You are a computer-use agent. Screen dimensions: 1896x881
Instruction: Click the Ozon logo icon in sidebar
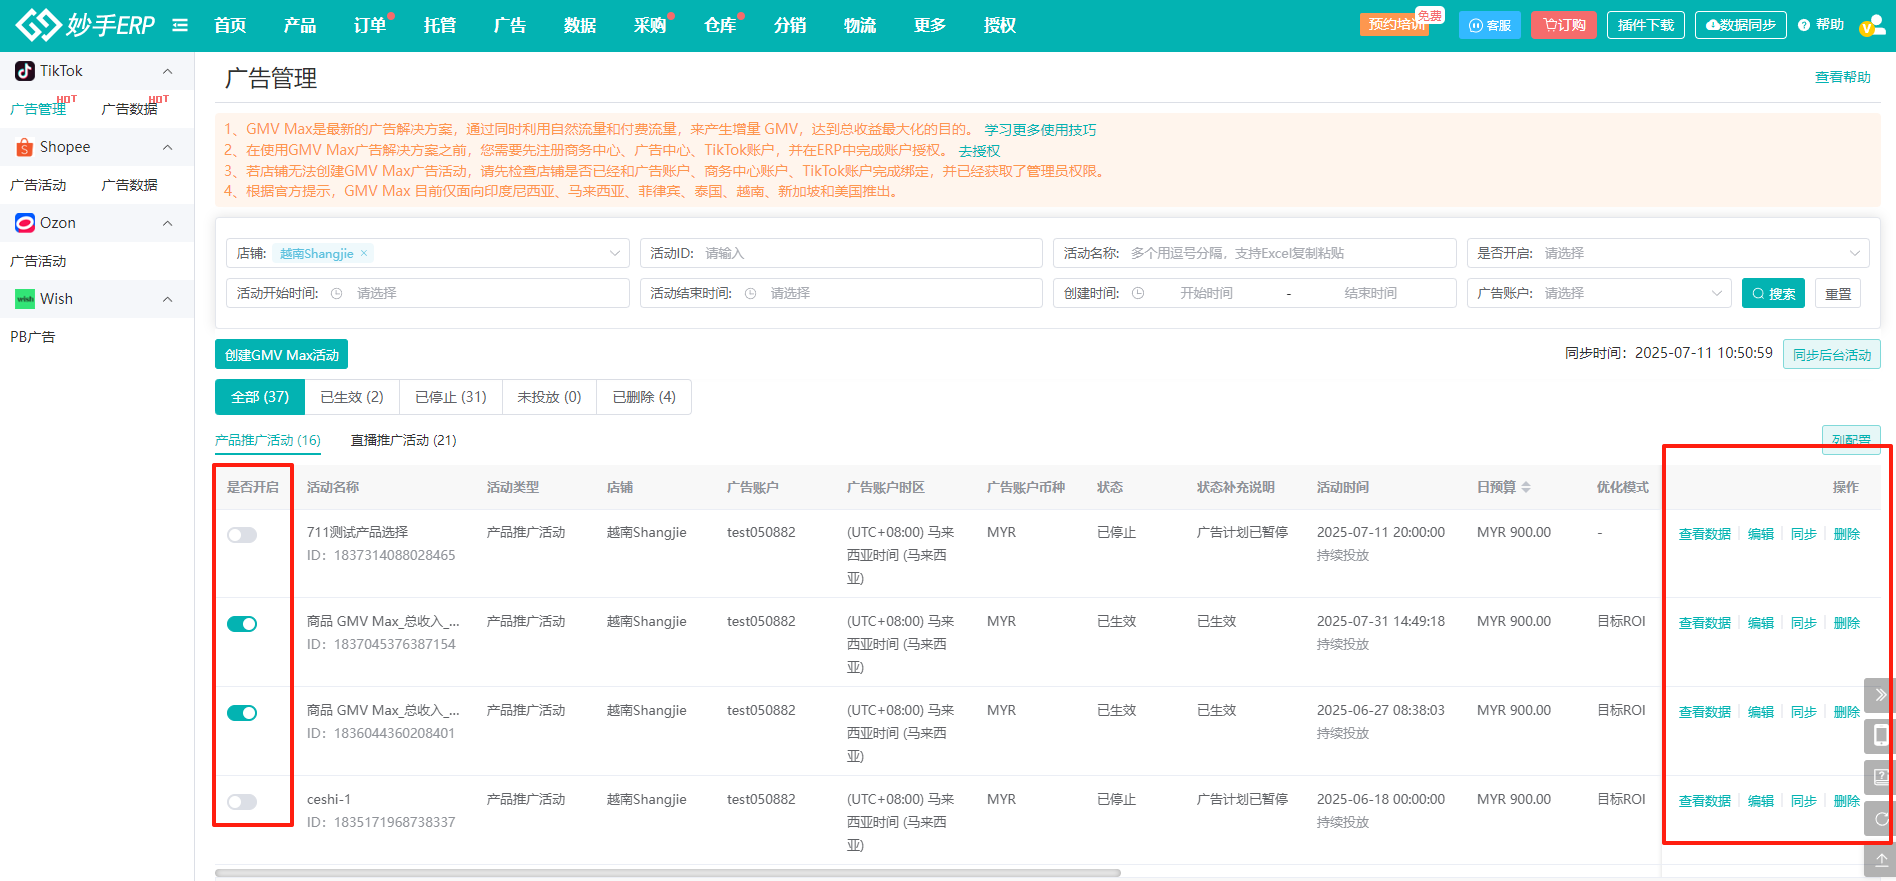coord(25,223)
